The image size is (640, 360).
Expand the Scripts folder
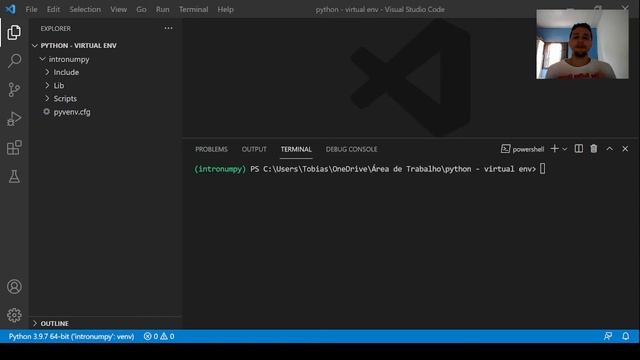47,98
